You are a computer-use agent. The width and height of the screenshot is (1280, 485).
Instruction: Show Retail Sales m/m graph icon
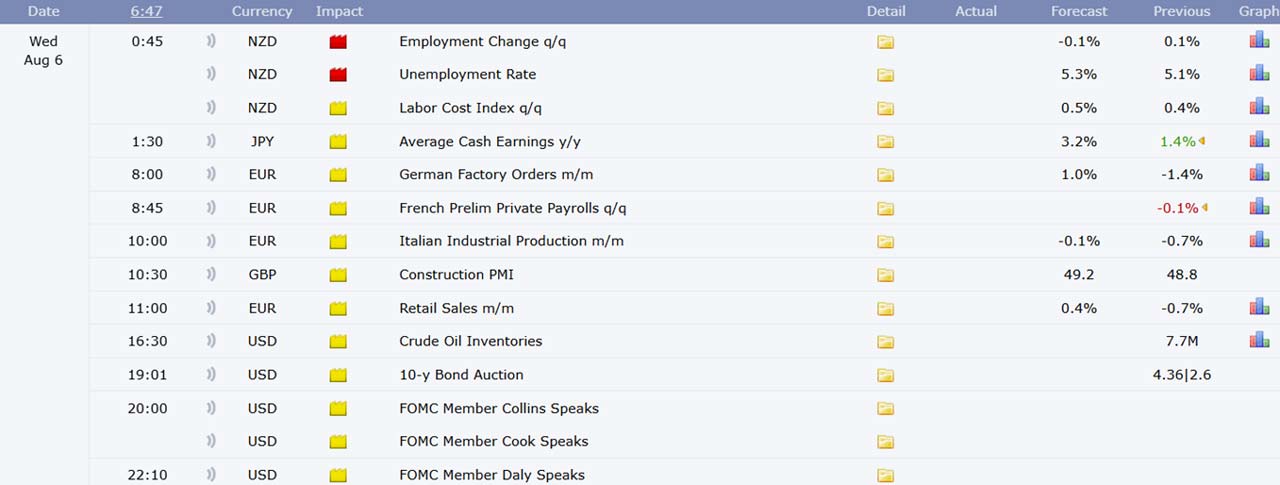point(1258,307)
